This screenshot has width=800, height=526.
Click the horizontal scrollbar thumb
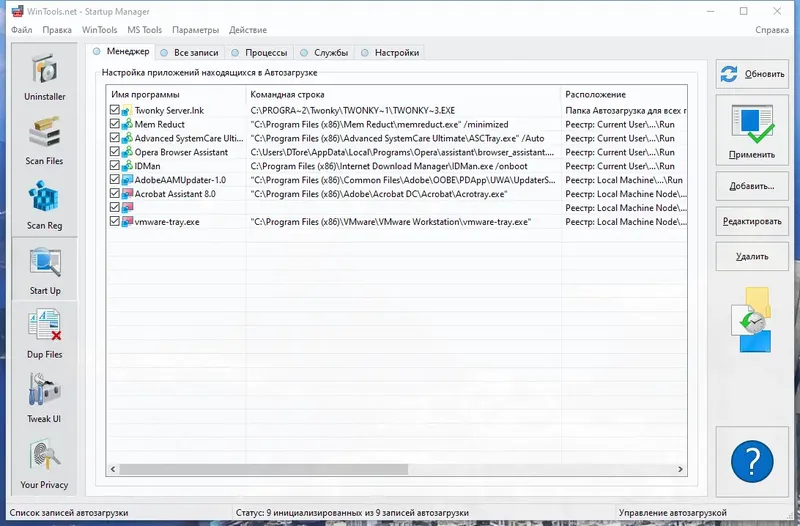264,469
